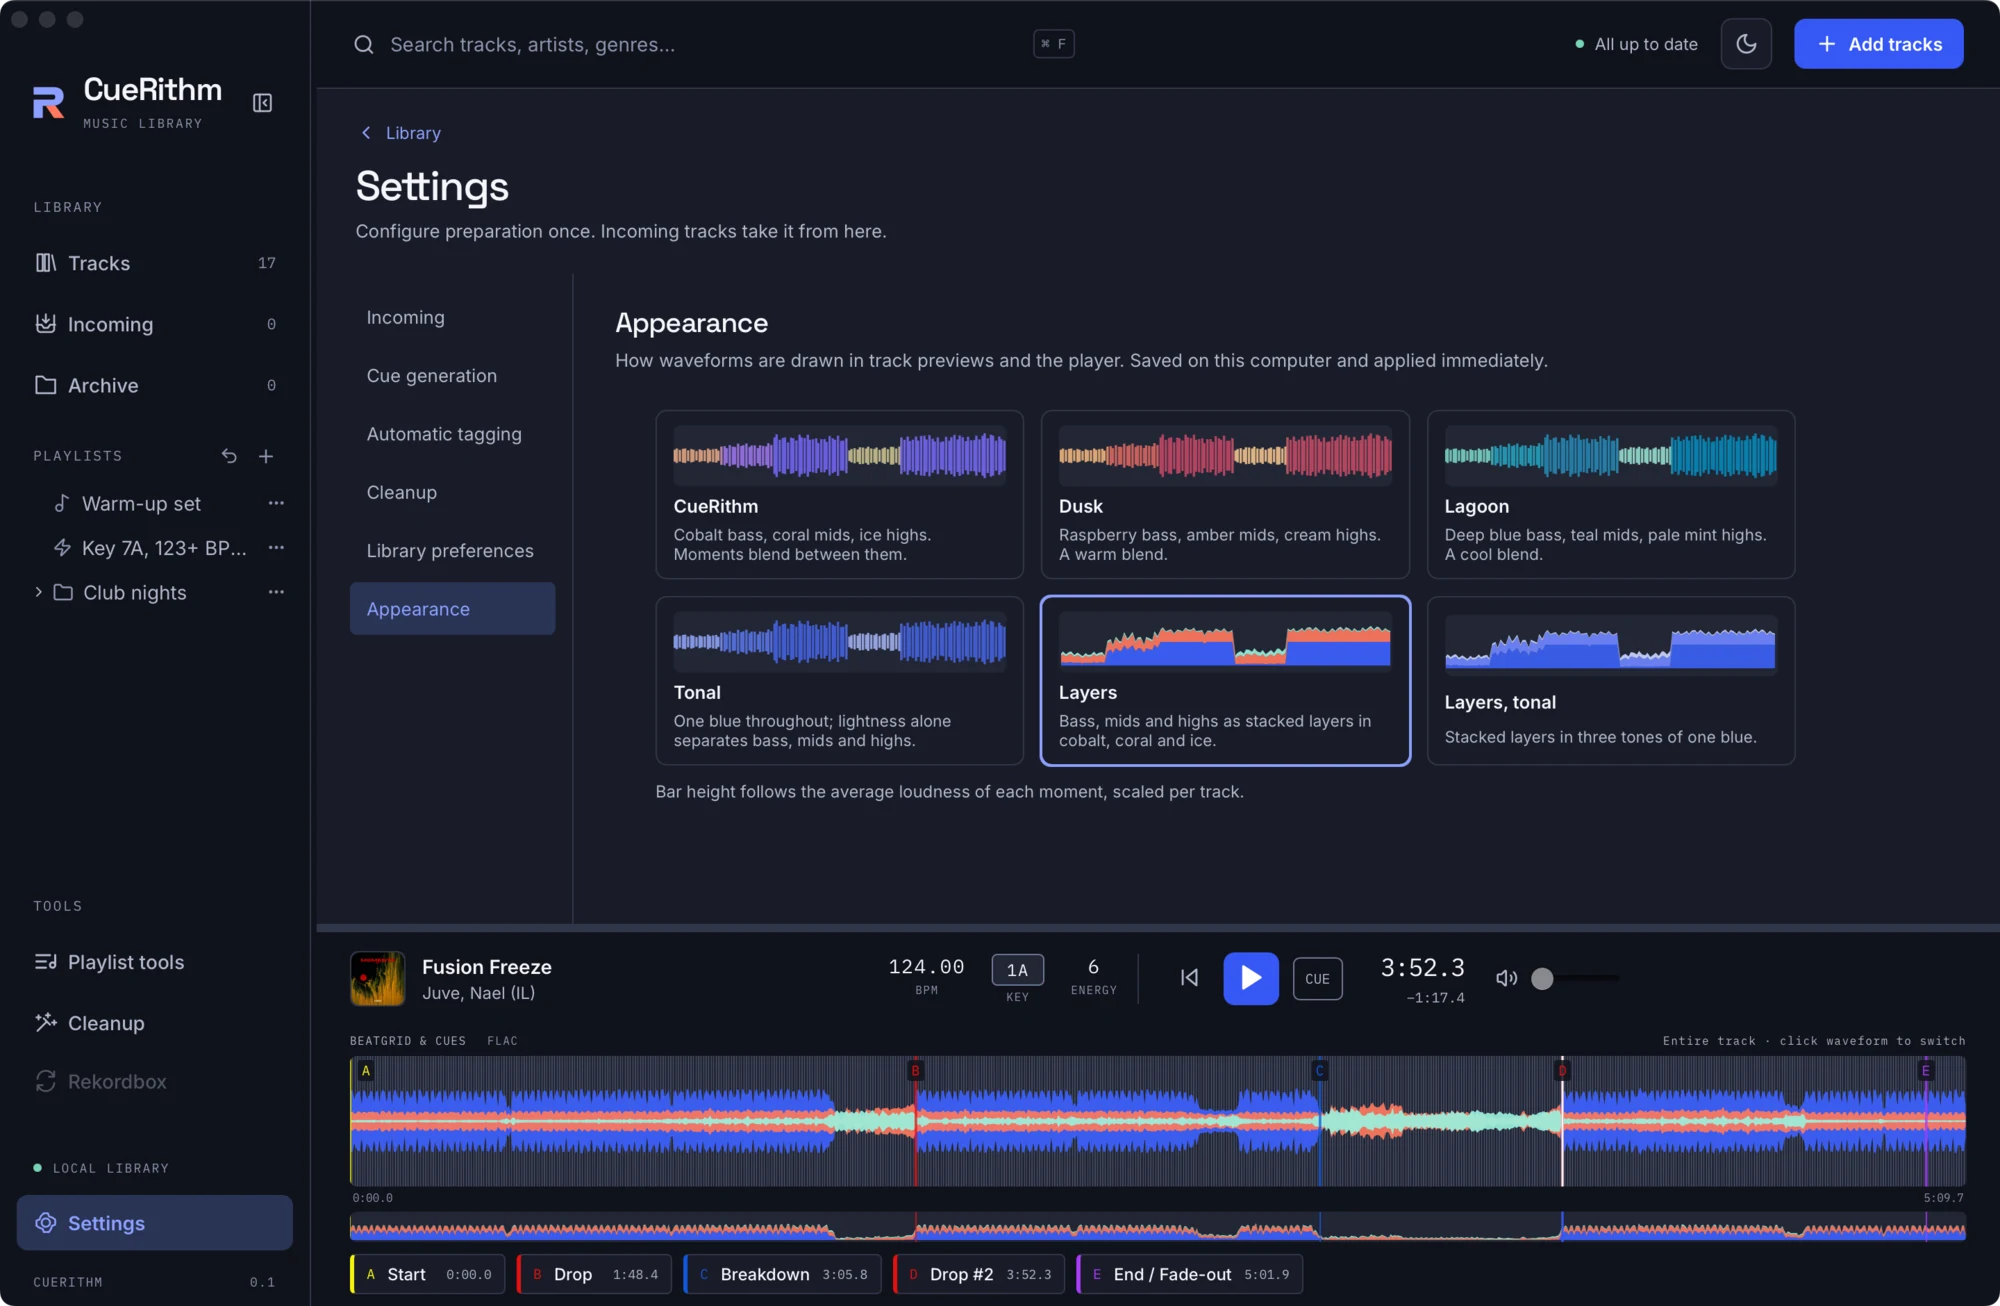Viewport: 2000px width, 1306px height.
Task: Select the Layers, tonal waveform style
Action: pos(1610,681)
